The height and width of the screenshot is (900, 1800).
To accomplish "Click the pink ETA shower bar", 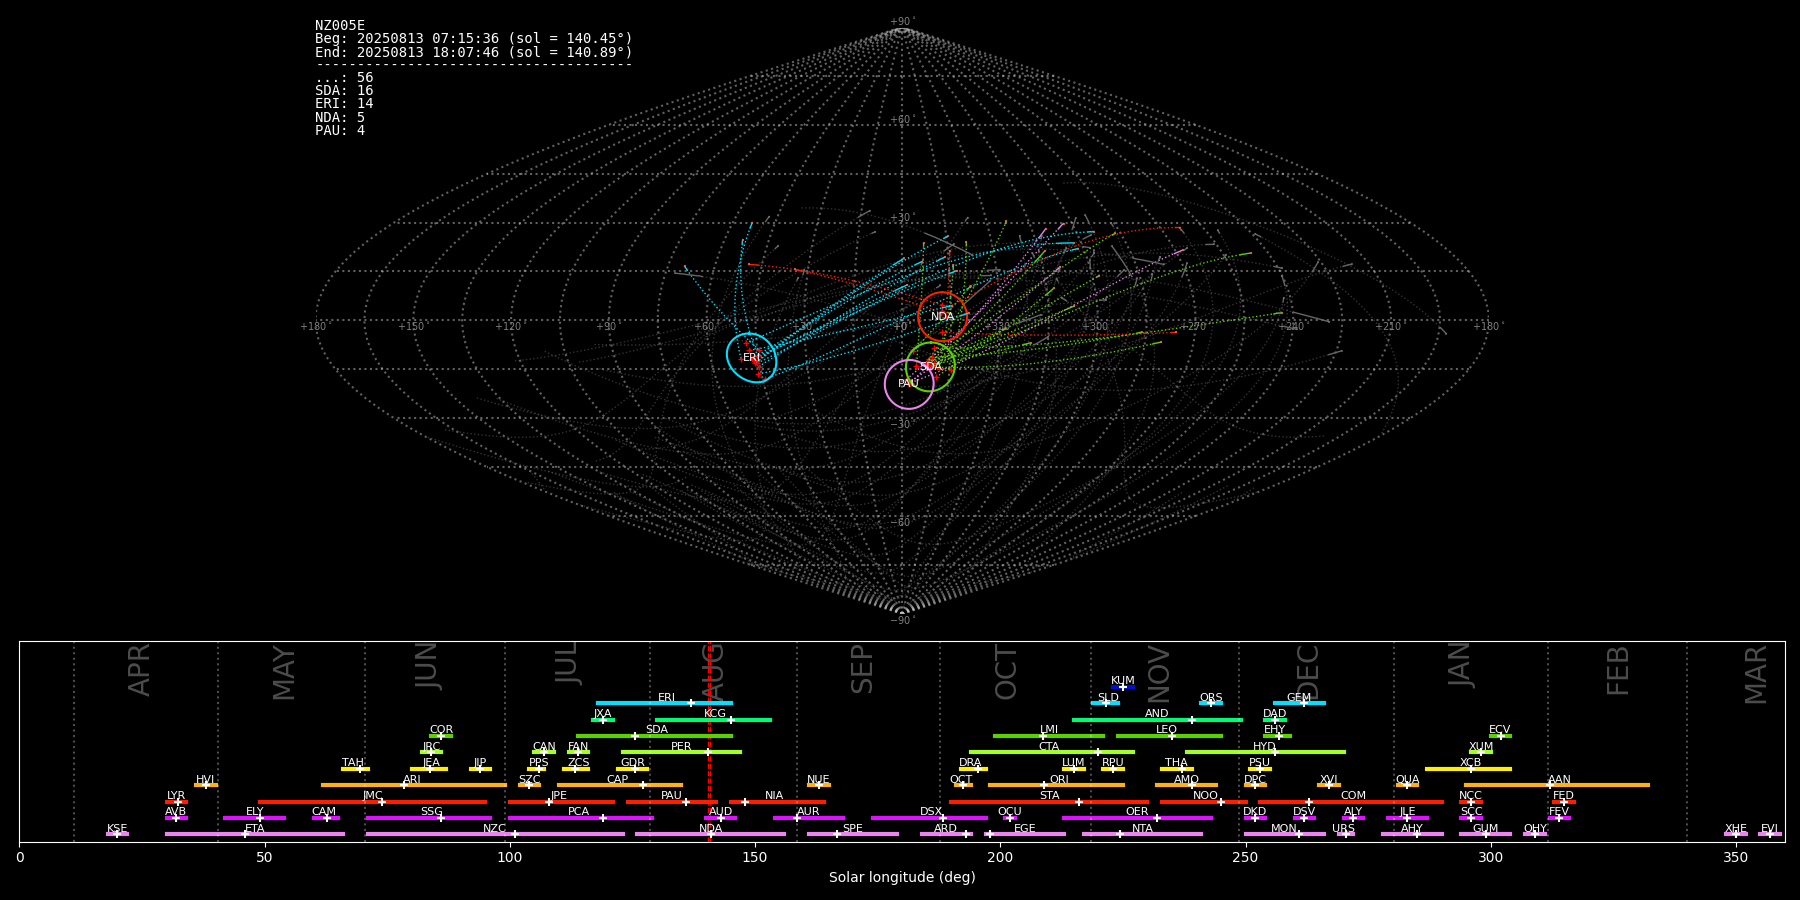I will 255,834.
